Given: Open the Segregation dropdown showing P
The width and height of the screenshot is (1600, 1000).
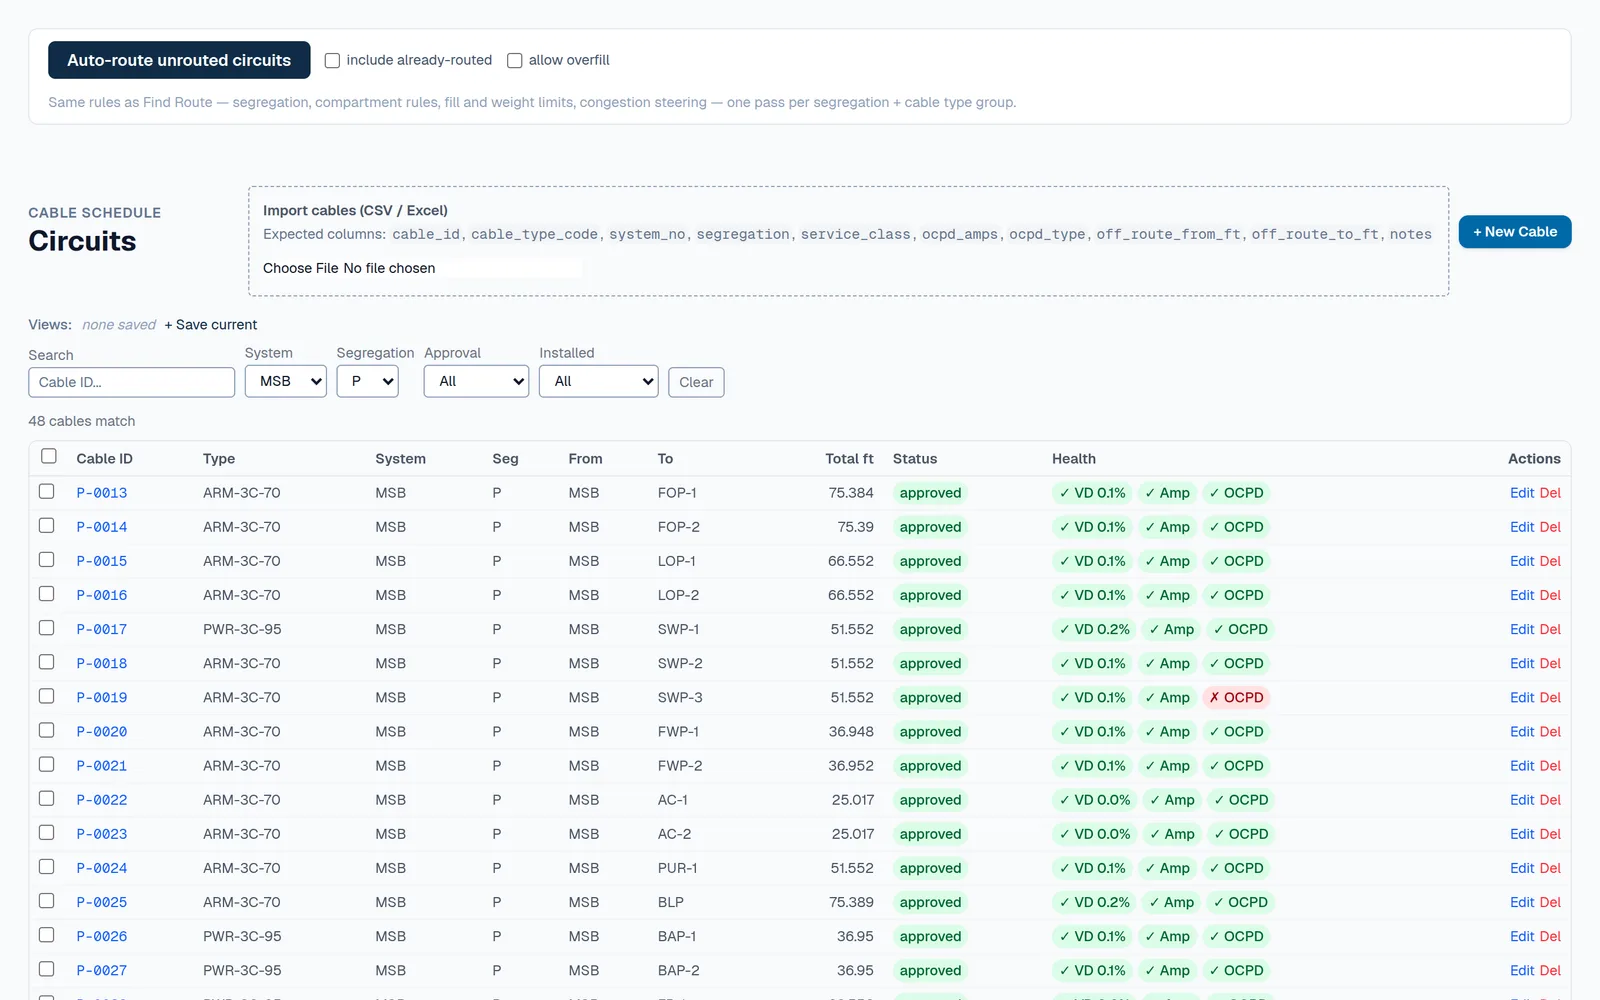Looking at the screenshot, I should (367, 381).
